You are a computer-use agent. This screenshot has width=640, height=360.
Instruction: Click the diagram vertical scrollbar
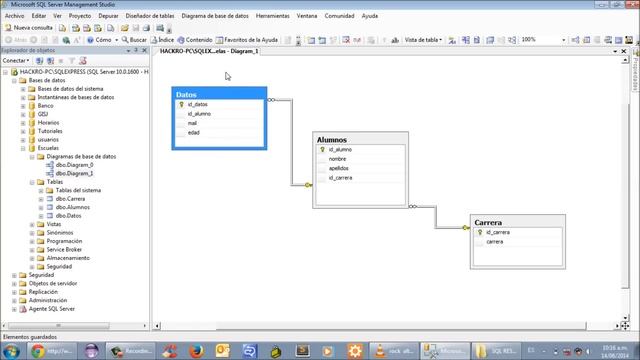(x=625, y=190)
